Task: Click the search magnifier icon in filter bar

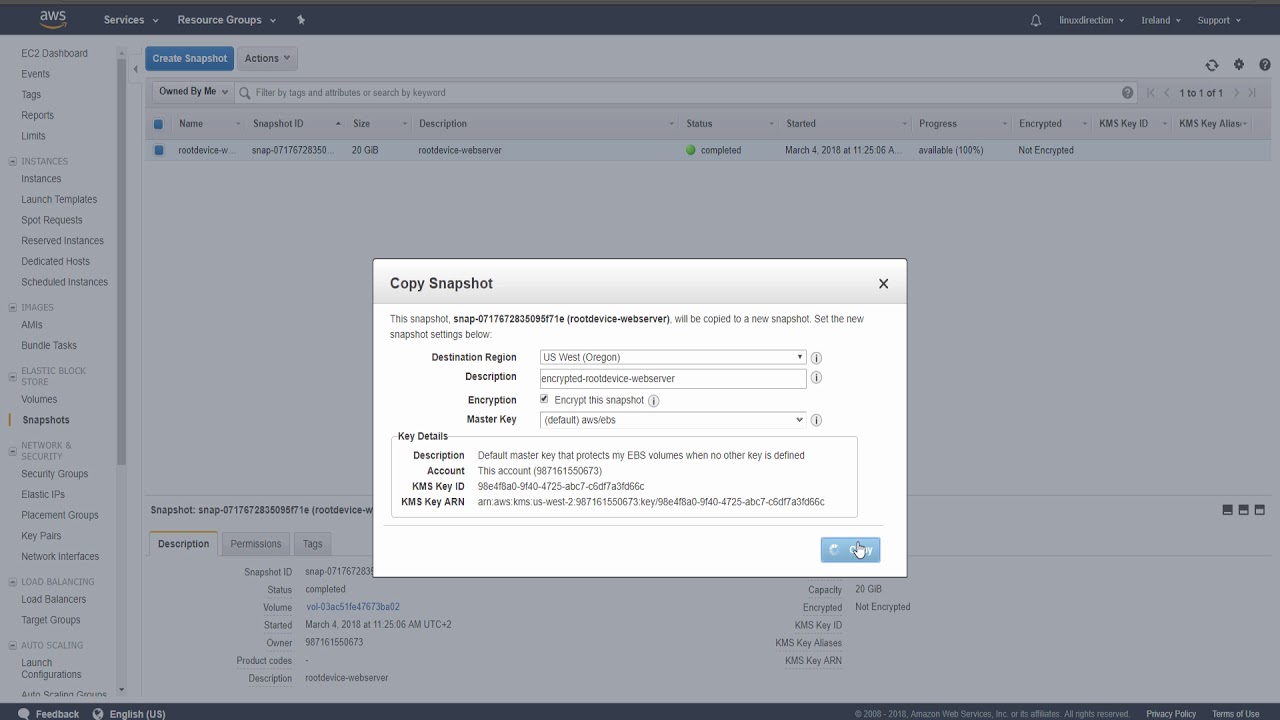Action: (245, 93)
